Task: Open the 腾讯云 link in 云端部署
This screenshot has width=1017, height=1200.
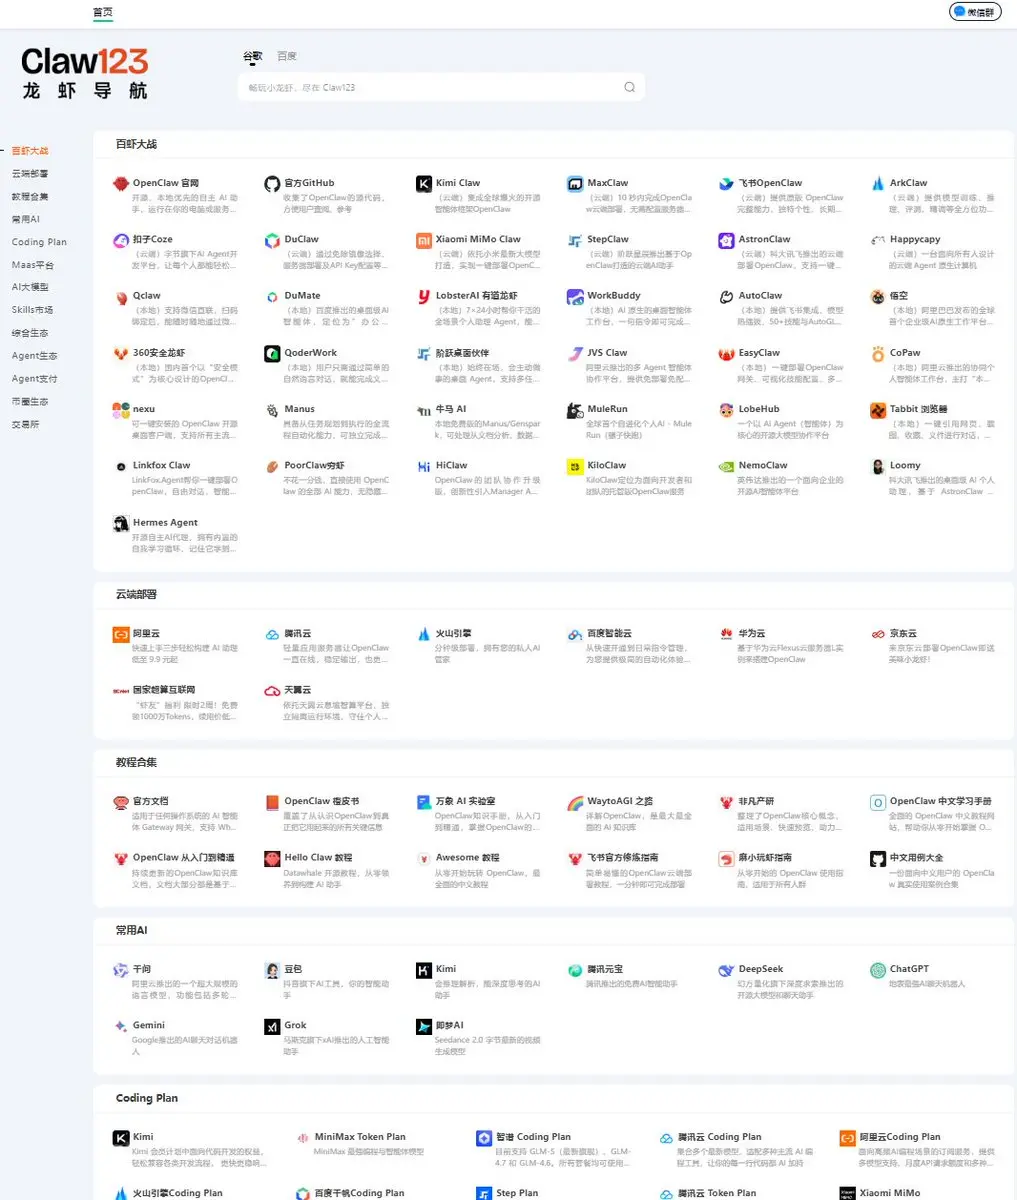Action: pyautogui.click(x=297, y=634)
